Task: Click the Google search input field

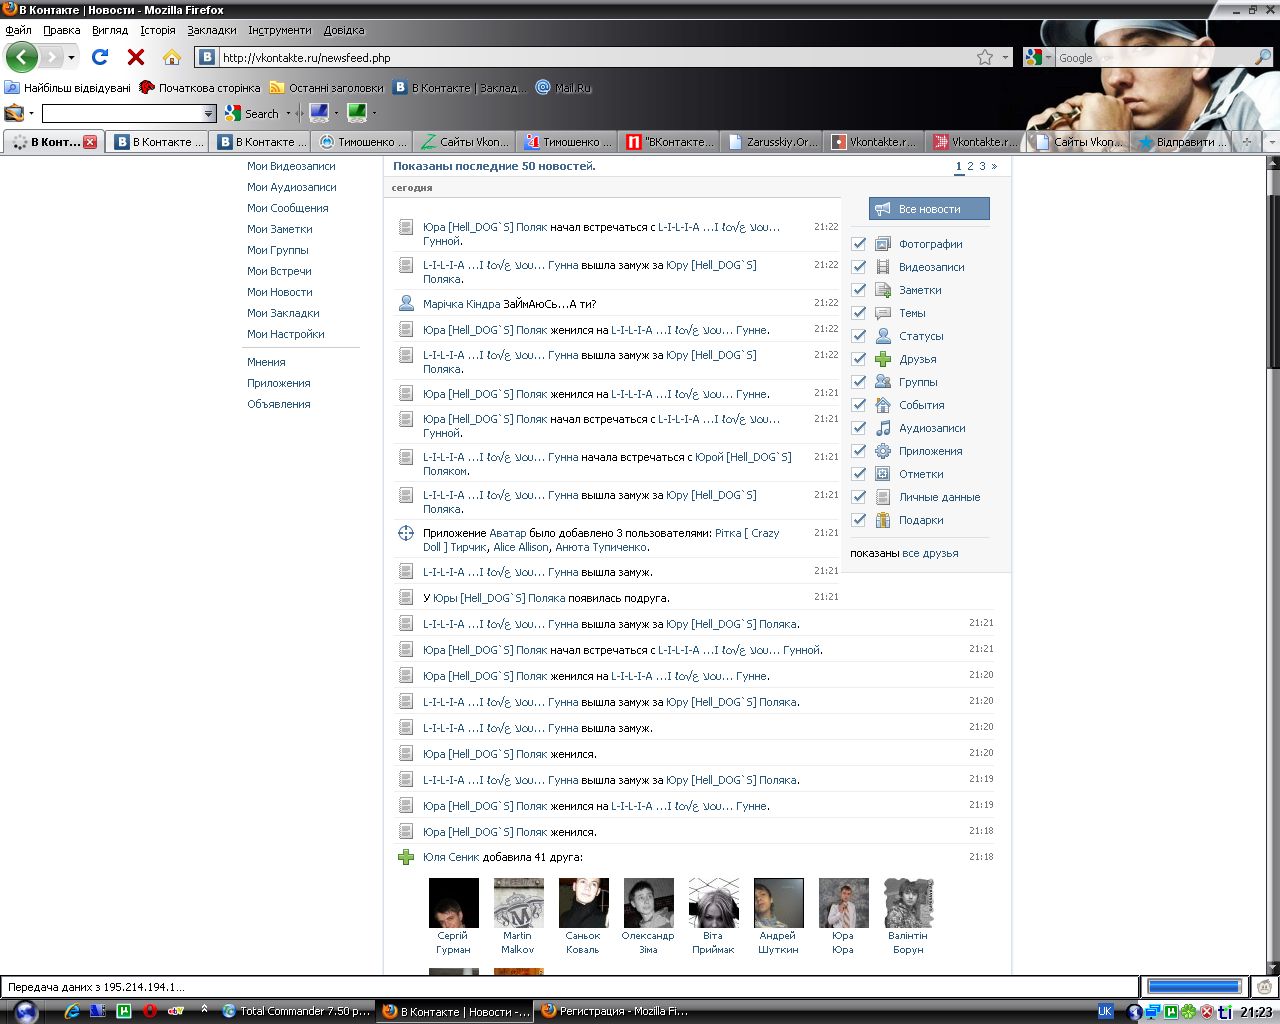Action: 1153,57
